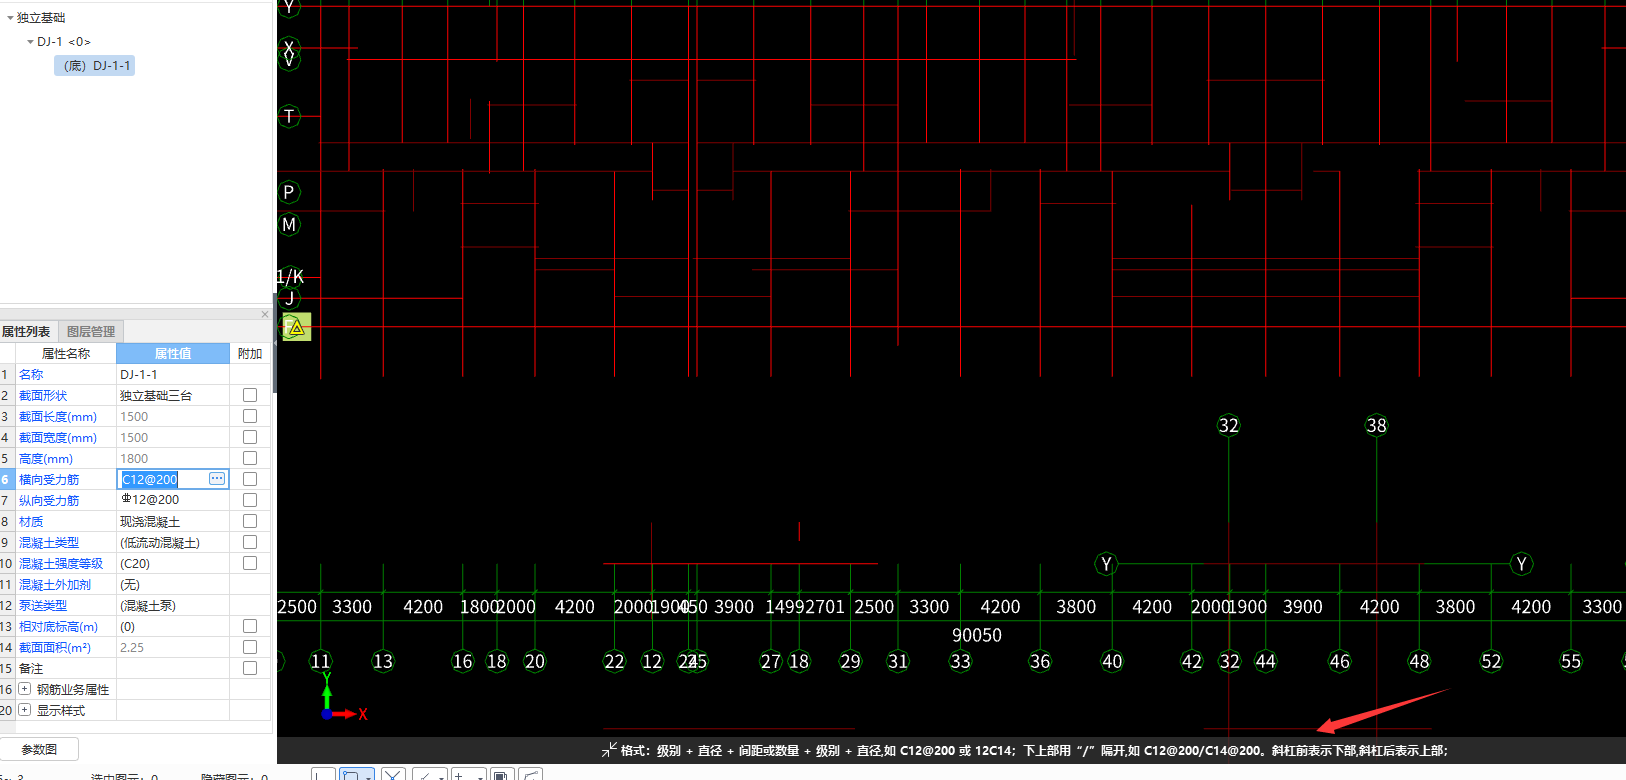Click the 截面形状 property label

click(x=43, y=395)
